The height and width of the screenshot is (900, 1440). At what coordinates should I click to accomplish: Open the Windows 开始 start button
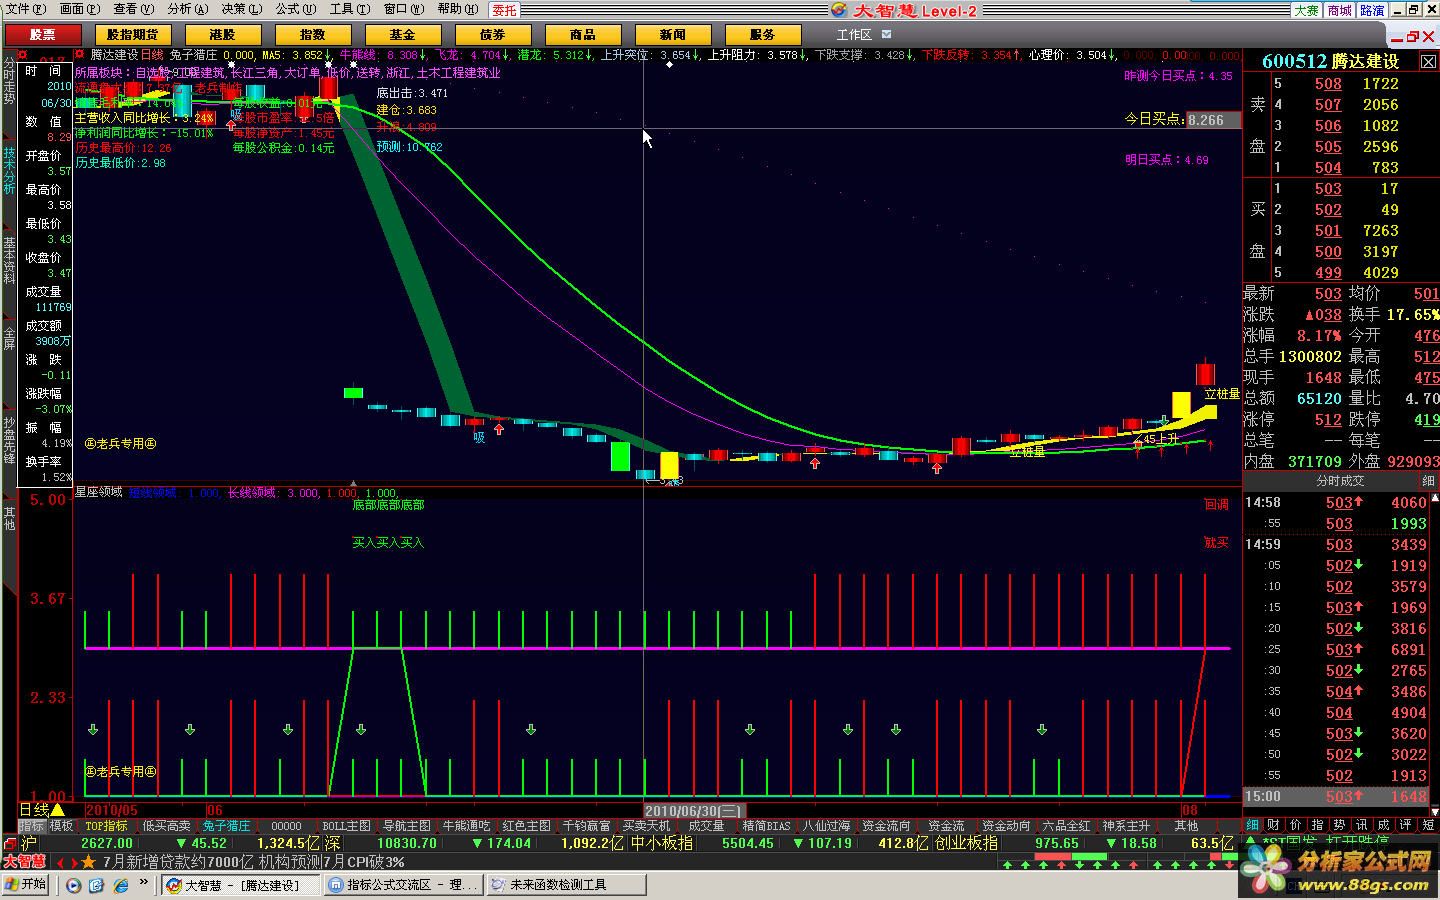click(x=26, y=885)
